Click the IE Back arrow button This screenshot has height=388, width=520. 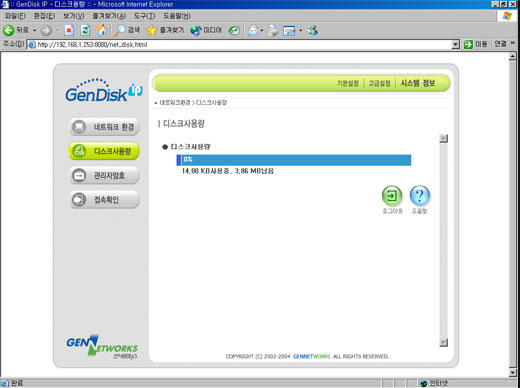click(8, 30)
